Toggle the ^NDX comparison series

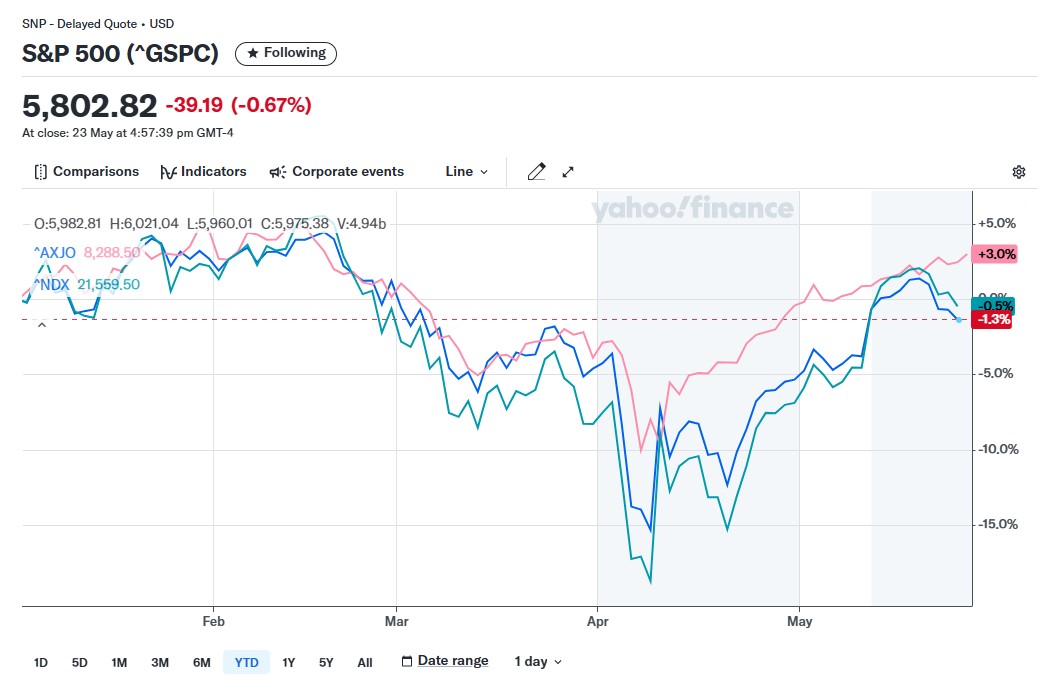coord(50,285)
